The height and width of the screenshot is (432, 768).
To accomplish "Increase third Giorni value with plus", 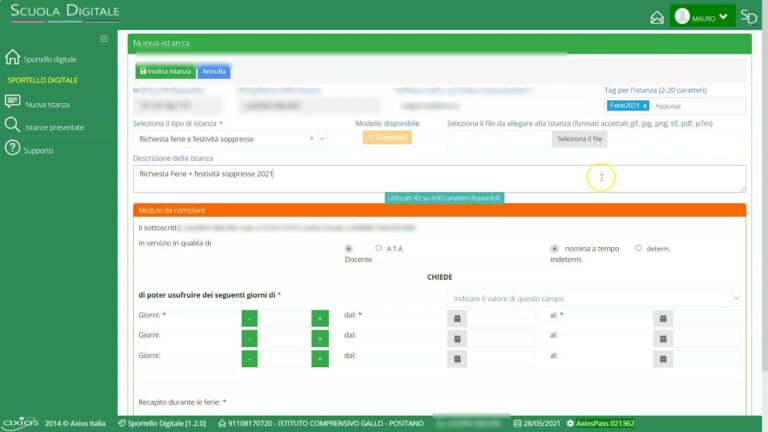I will pos(320,359).
